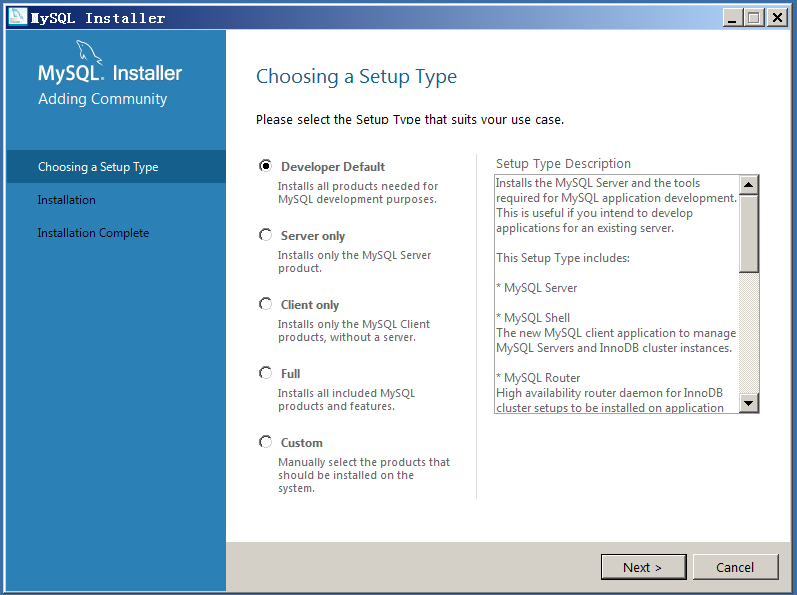Screen dimensions: 797x595
Task: Select Client only radio button
Action: coord(265,304)
